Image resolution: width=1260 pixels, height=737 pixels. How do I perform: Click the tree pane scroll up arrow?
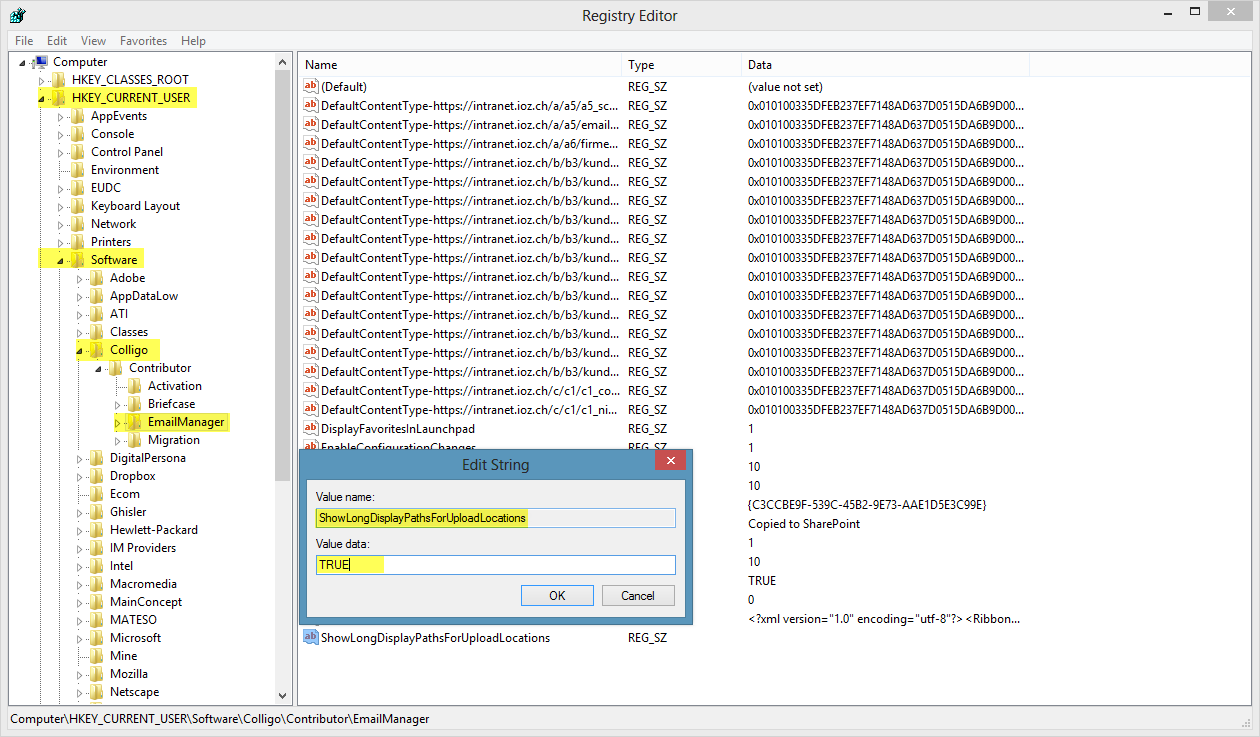coord(283,61)
